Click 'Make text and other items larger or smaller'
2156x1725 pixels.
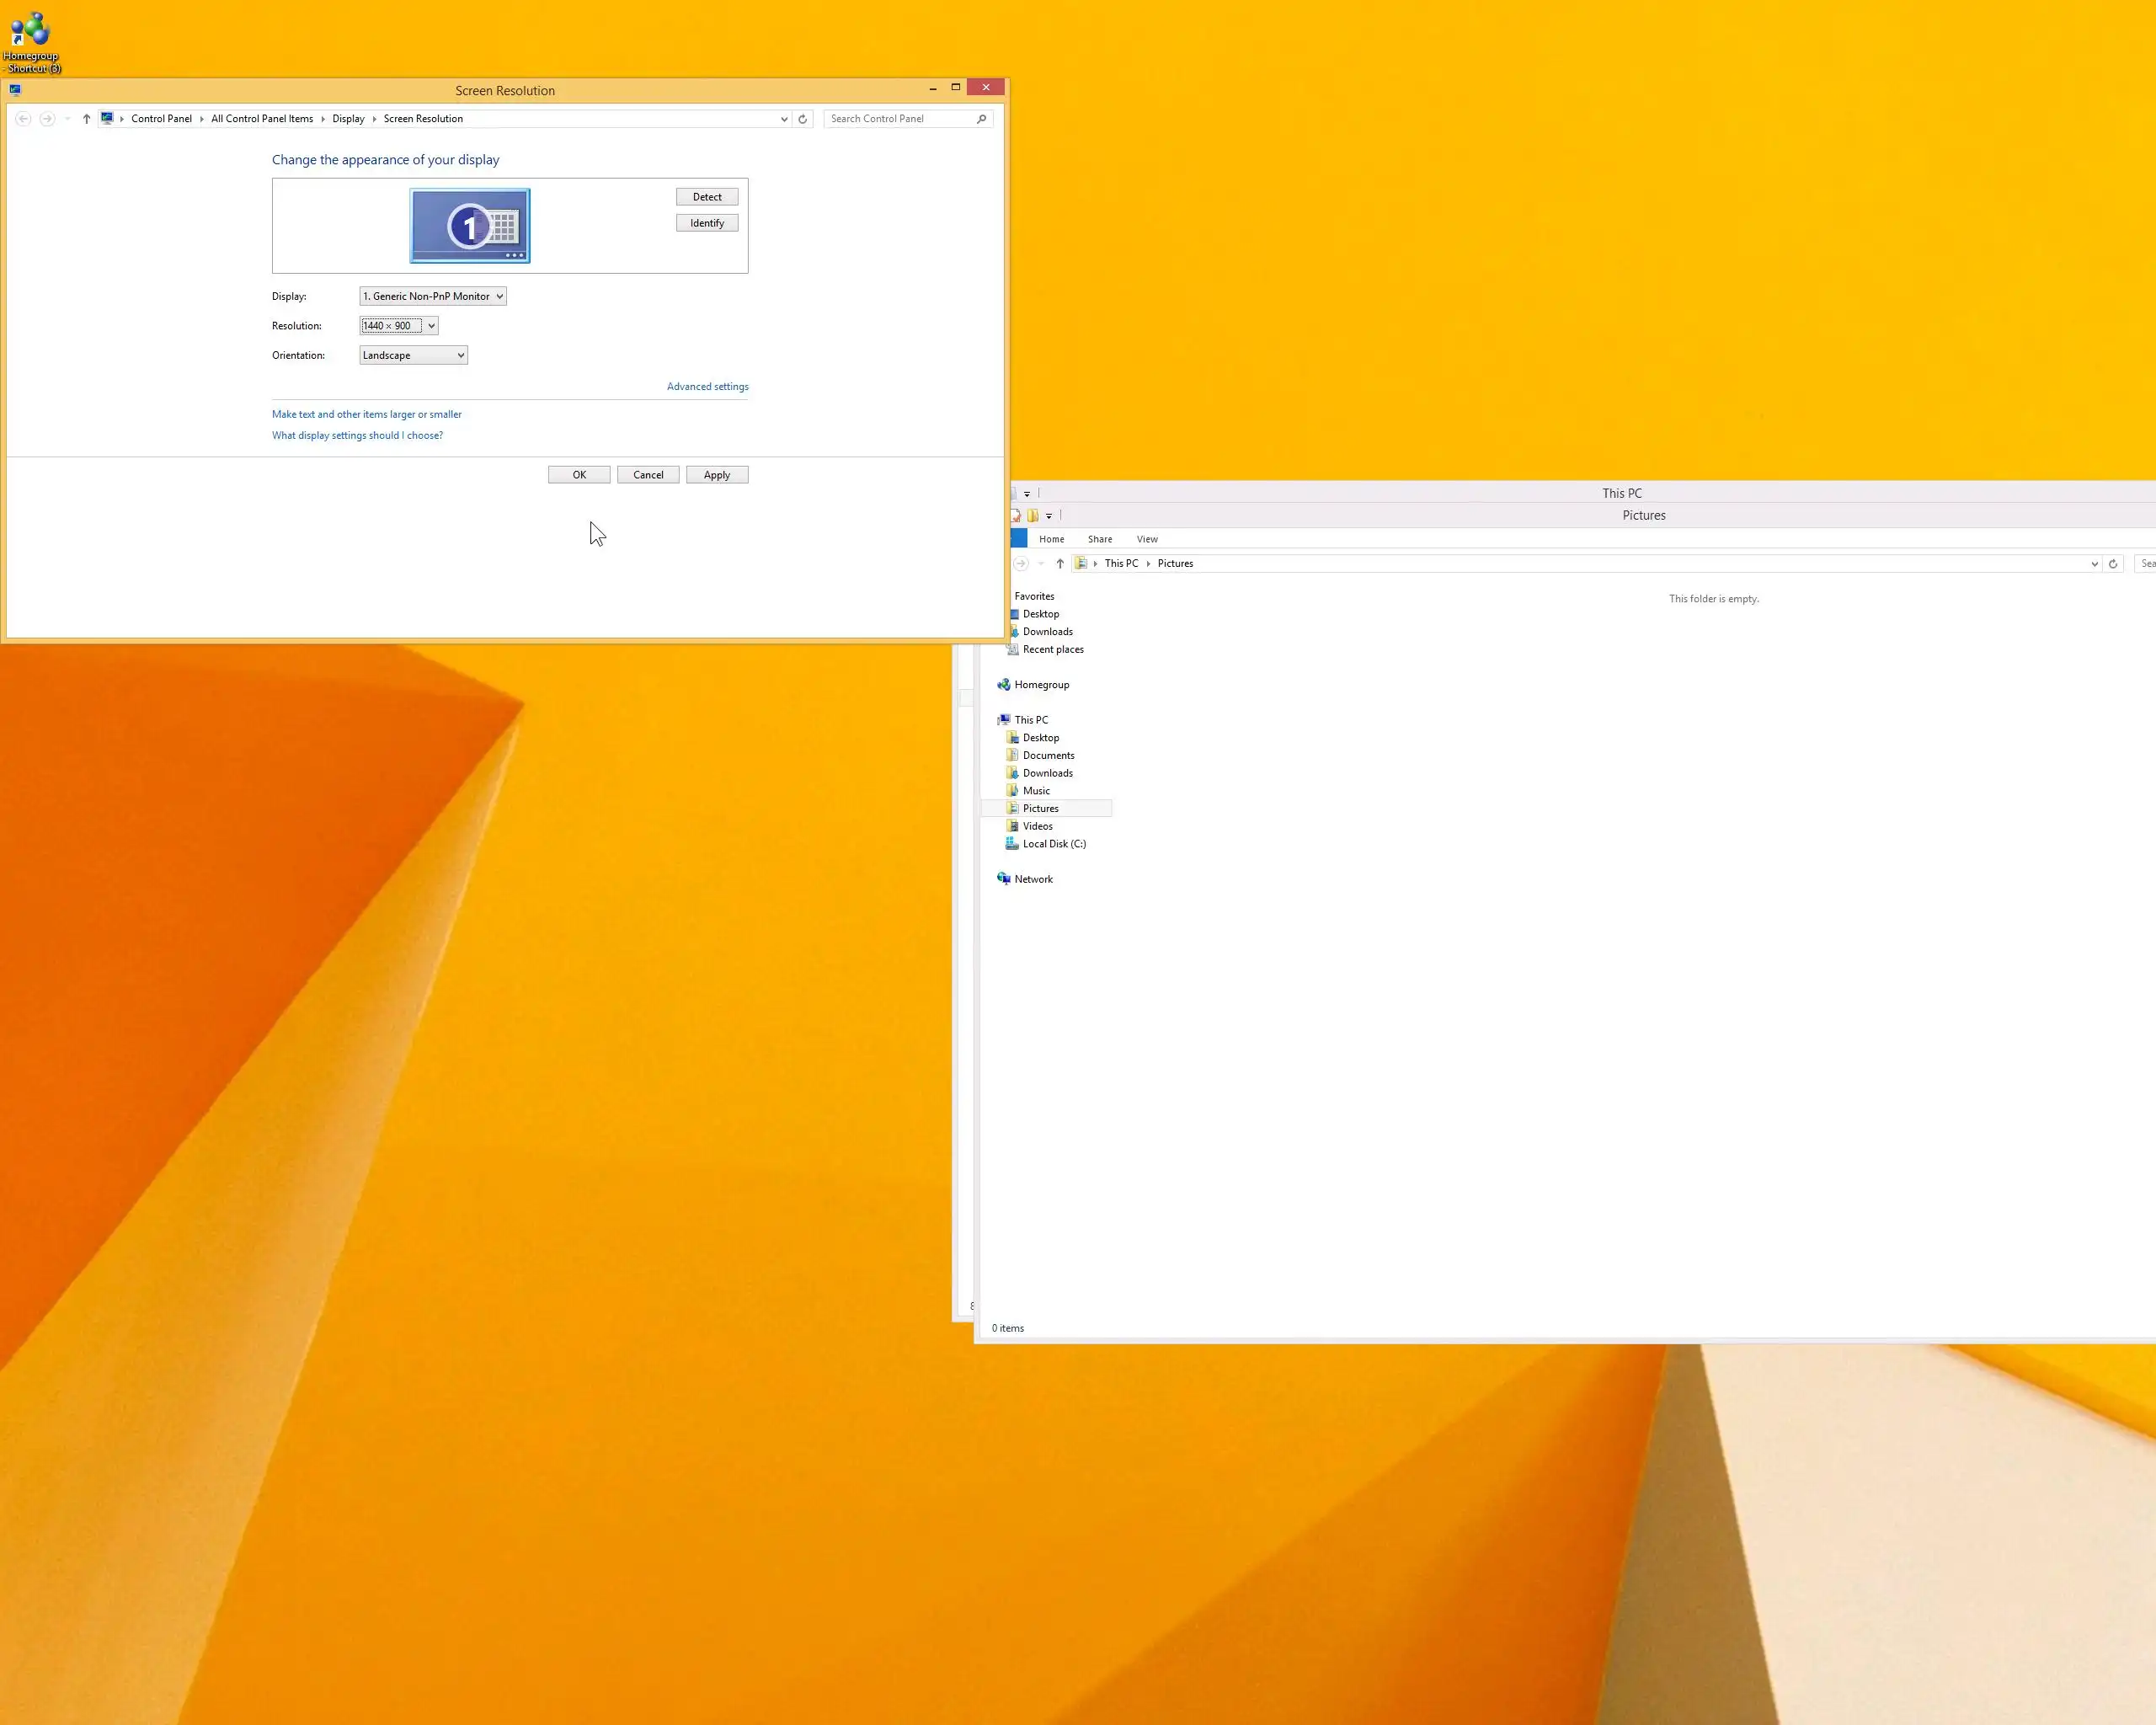[x=367, y=414]
